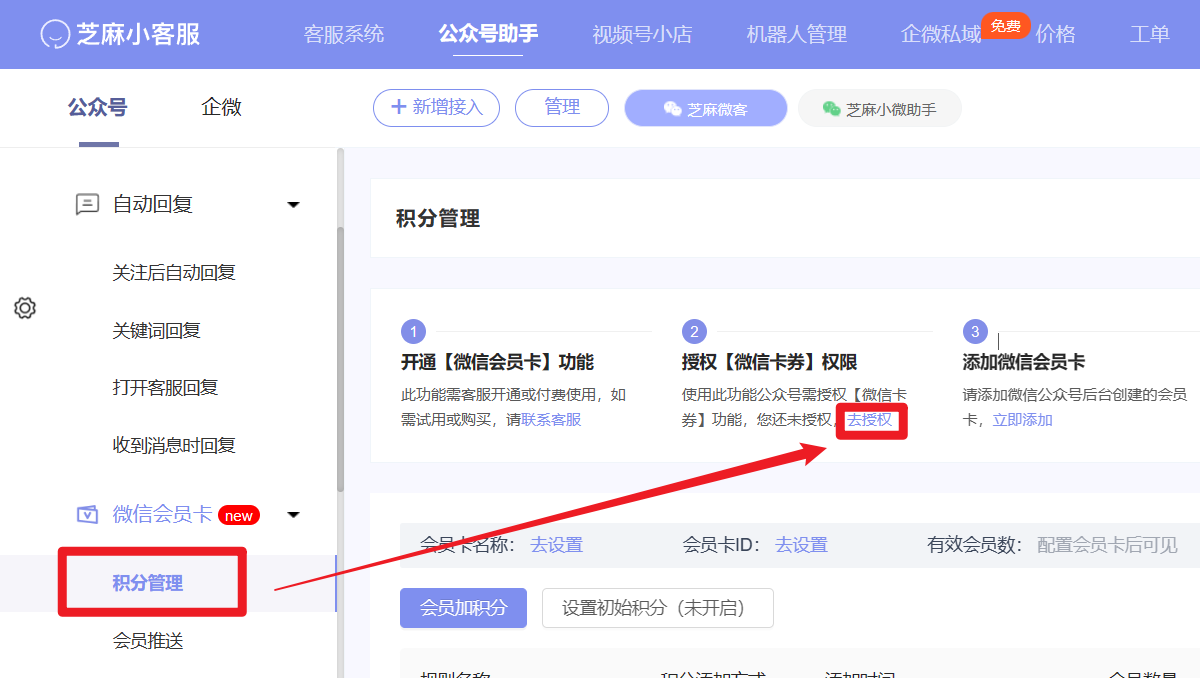Click the WeChat icon on 芝麻小微助手
The width and height of the screenshot is (1200, 678).
coord(831,109)
